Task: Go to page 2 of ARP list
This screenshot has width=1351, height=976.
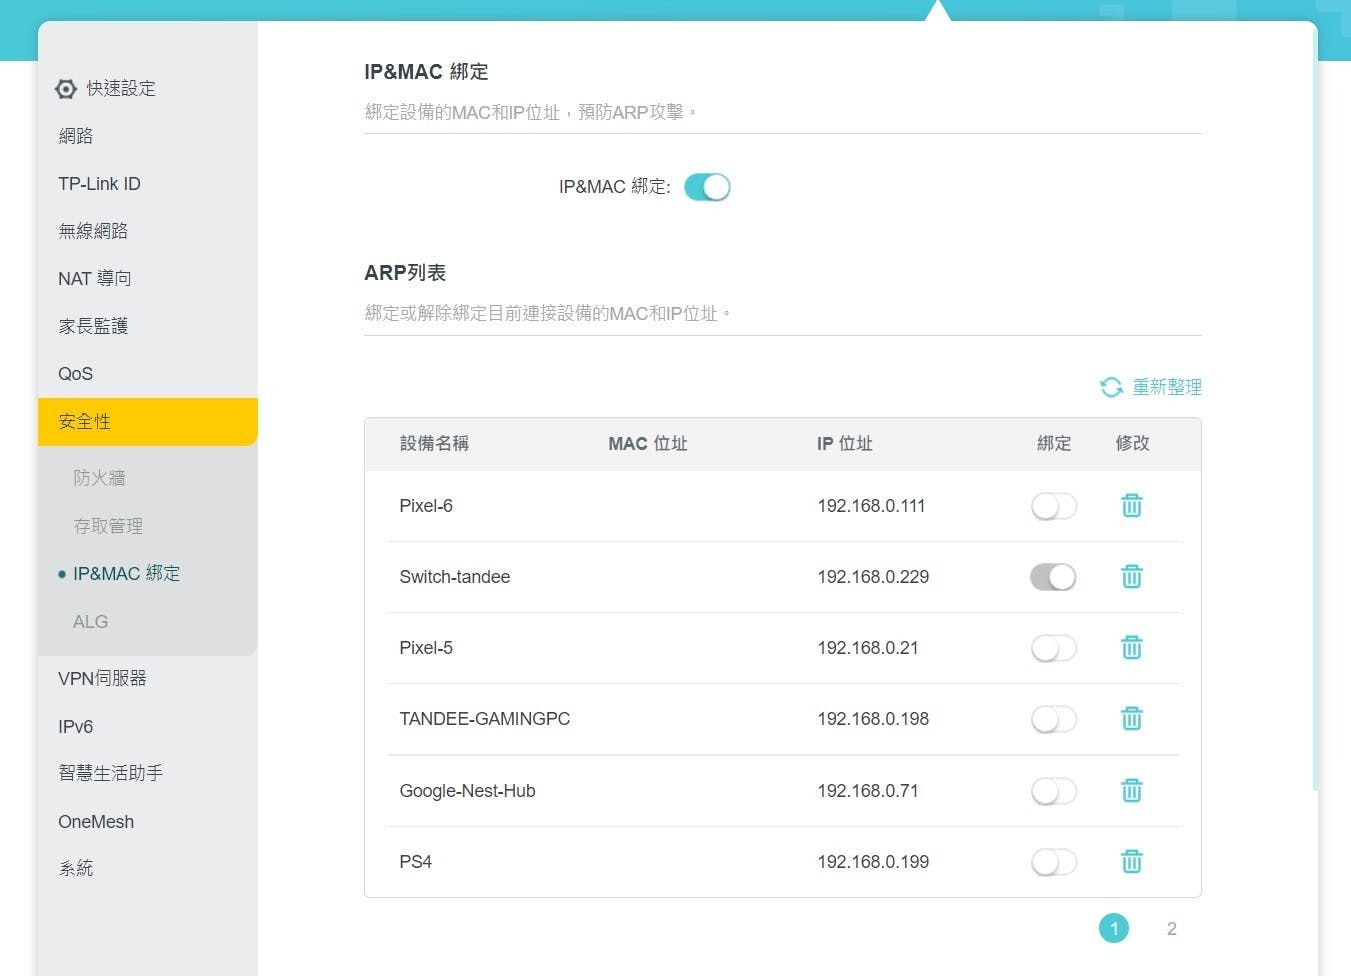Action: point(1171,929)
